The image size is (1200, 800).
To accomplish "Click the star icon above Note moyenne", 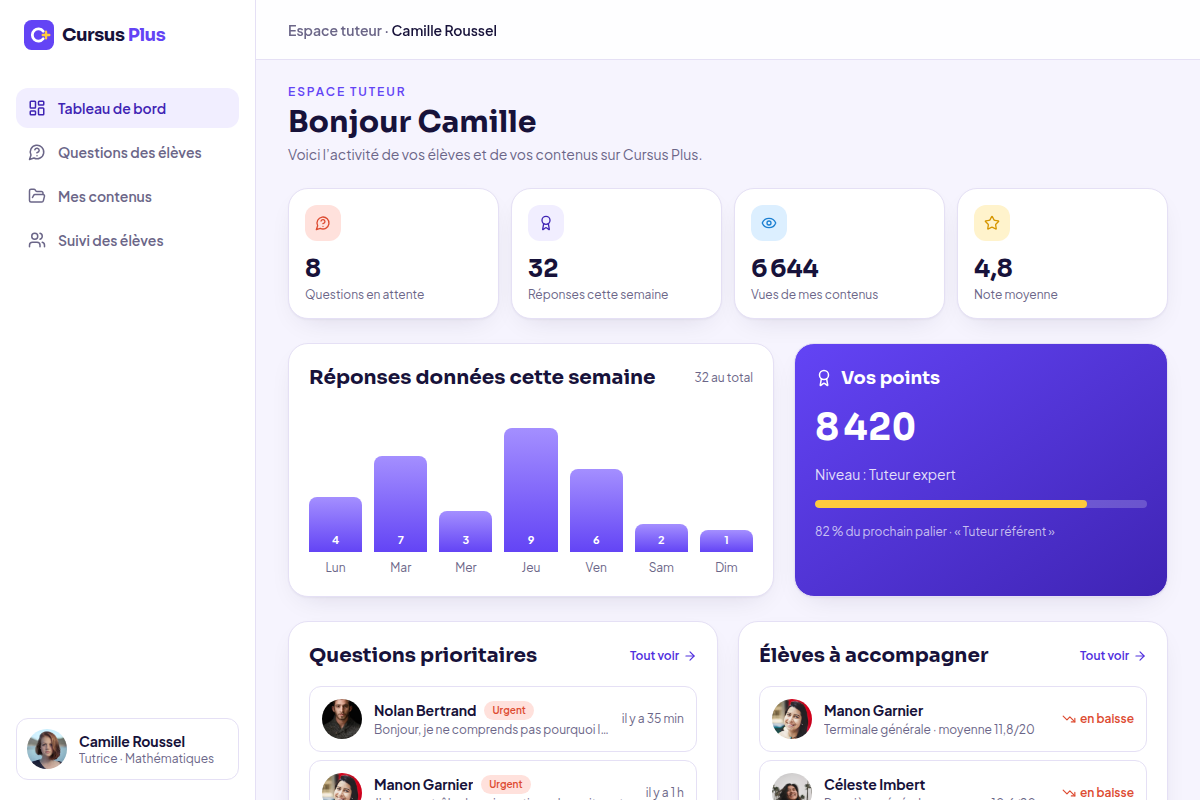I will coord(992,223).
